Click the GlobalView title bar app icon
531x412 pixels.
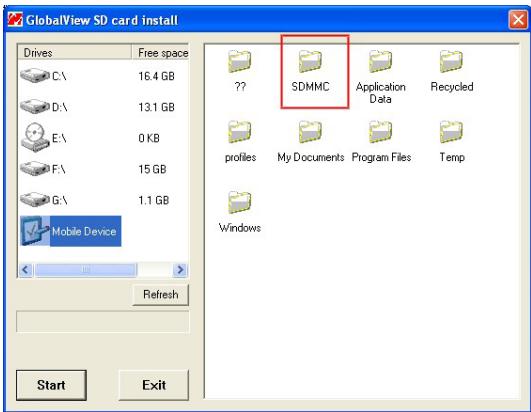(x=15, y=20)
